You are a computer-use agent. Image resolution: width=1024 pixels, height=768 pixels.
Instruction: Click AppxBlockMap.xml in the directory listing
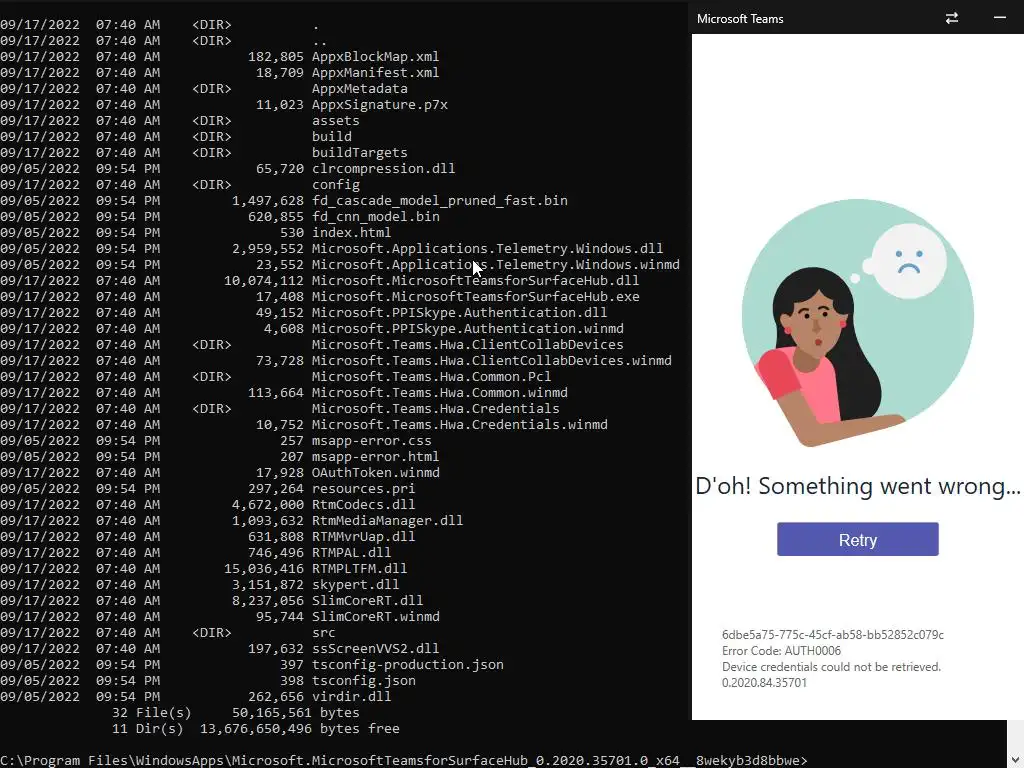pyautogui.click(x=376, y=57)
